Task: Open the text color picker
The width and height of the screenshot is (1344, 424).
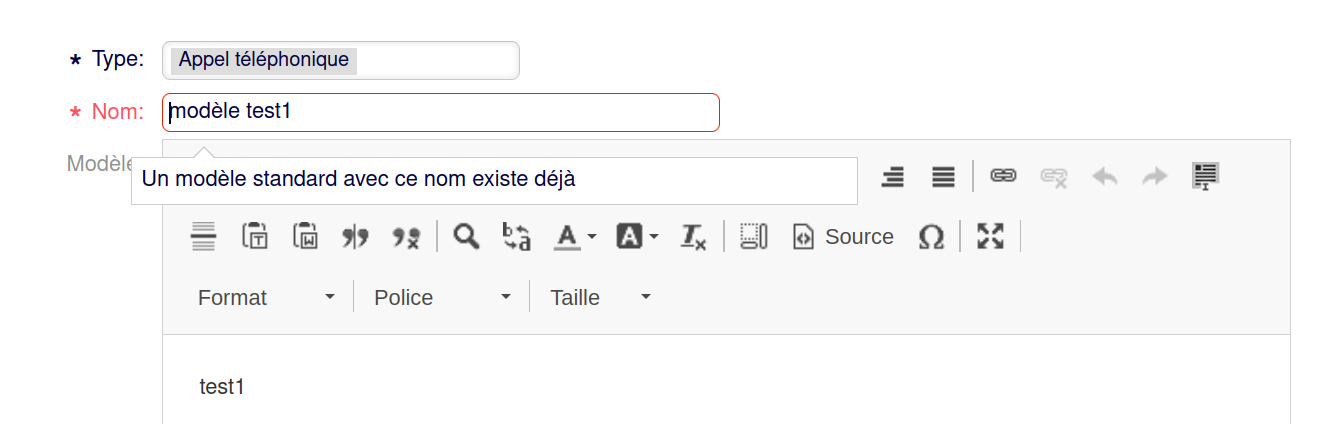Action: tap(575, 237)
